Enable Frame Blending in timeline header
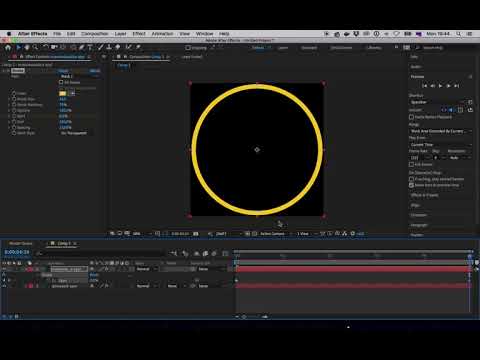The height and width of the screenshot is (360, 480). coord(205,254)
